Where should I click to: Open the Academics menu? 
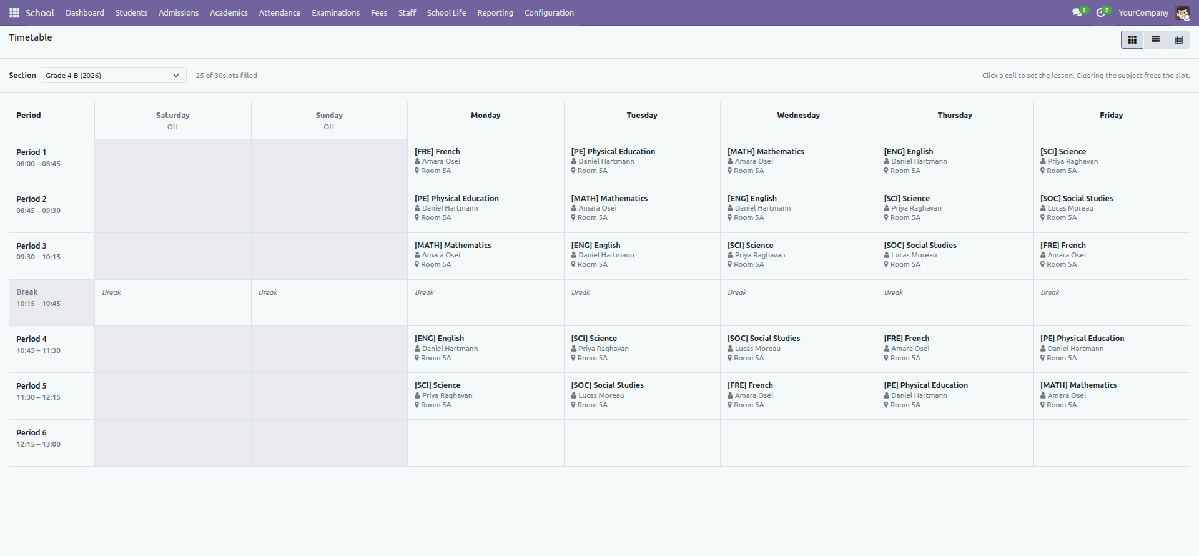pyautogui.click(x=229, y=13)
